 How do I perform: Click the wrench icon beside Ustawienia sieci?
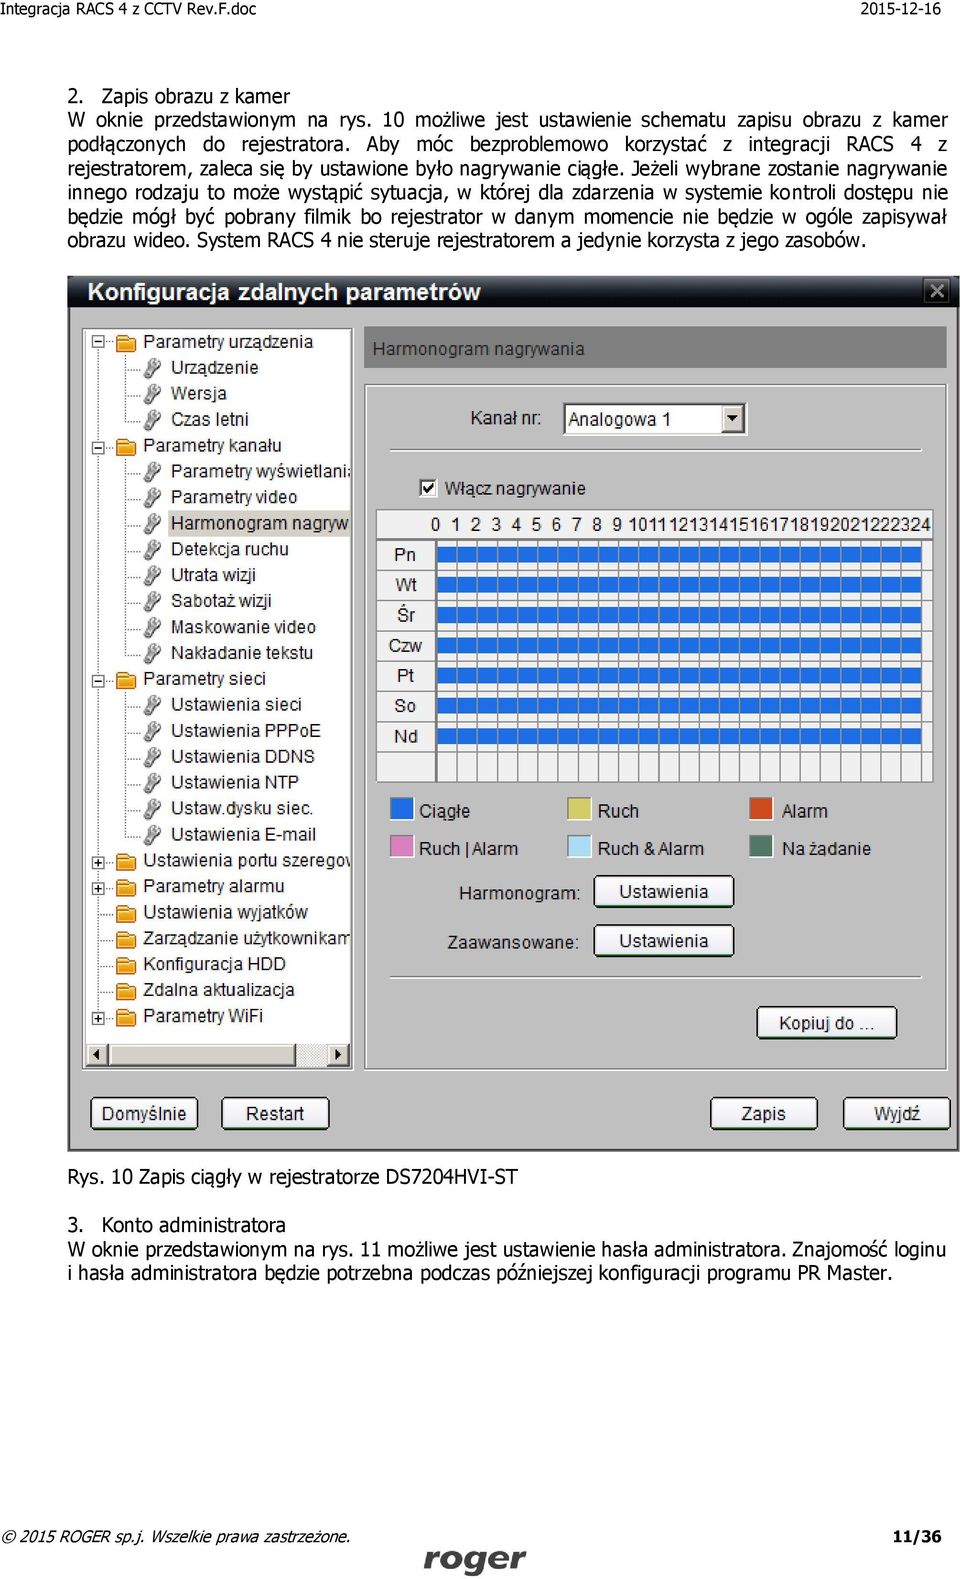click(153, 705)
